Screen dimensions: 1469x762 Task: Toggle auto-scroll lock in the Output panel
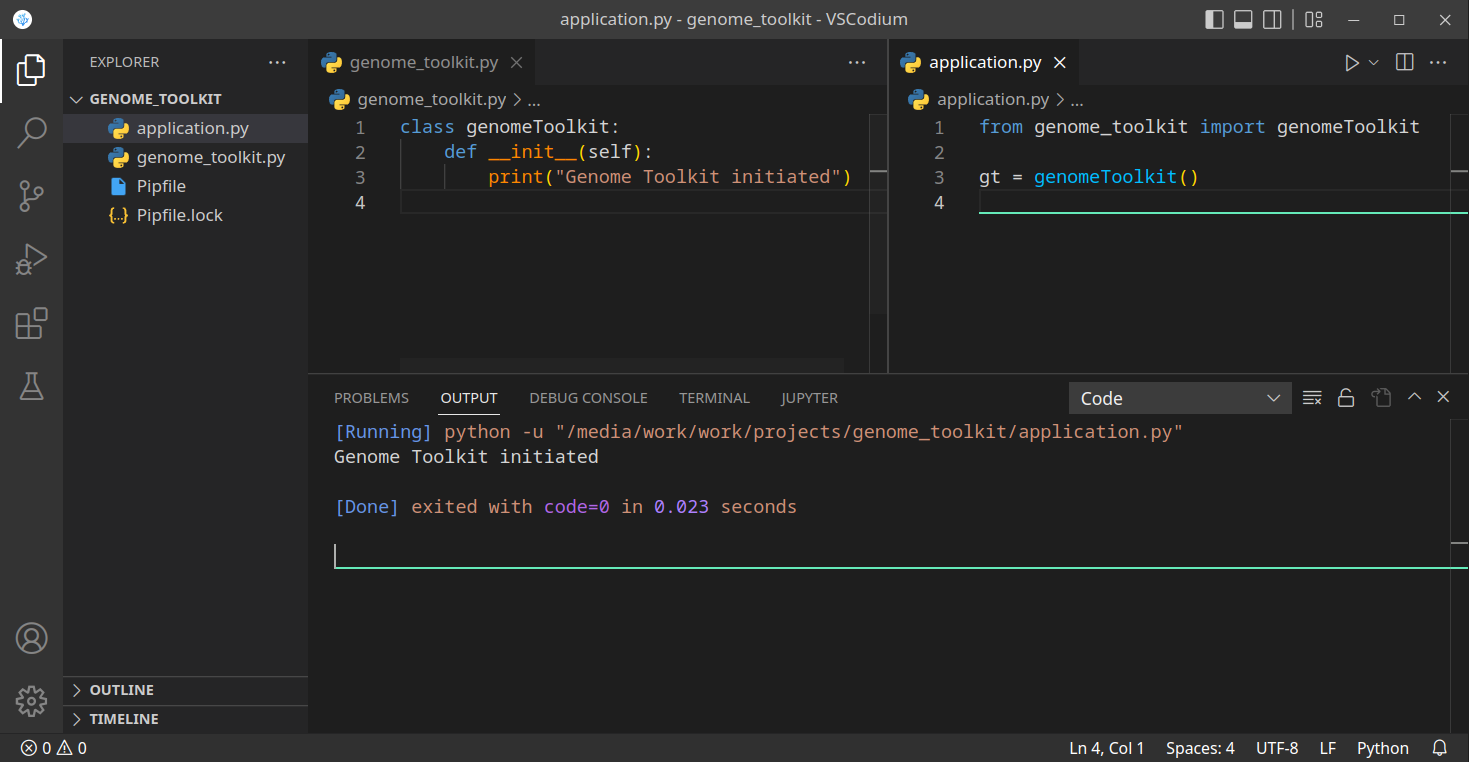(1345, 397)
